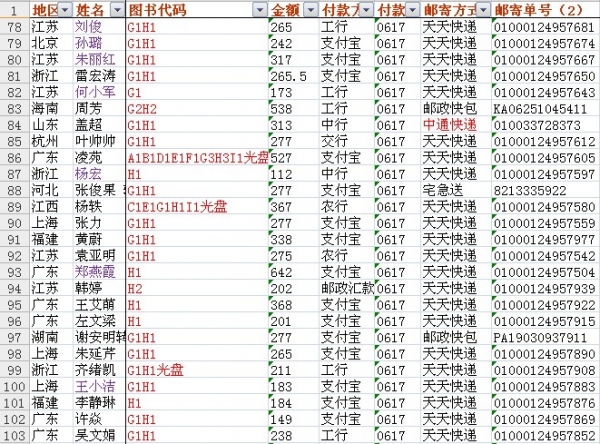Select tracking number cell PA19030937911
The image size is (600, 444).
tap(540, 337)
